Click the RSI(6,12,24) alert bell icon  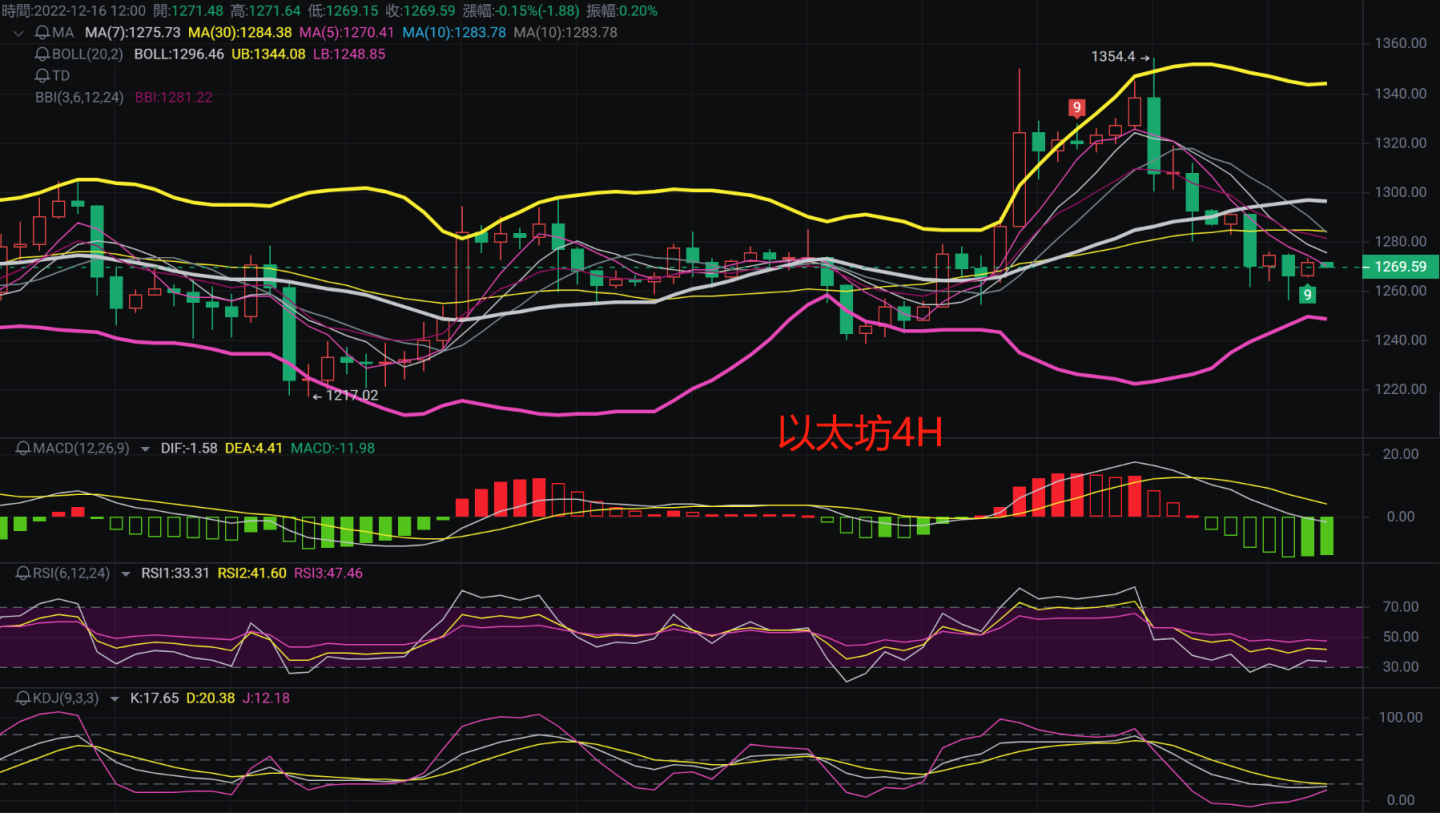click(x=22, y=573)
